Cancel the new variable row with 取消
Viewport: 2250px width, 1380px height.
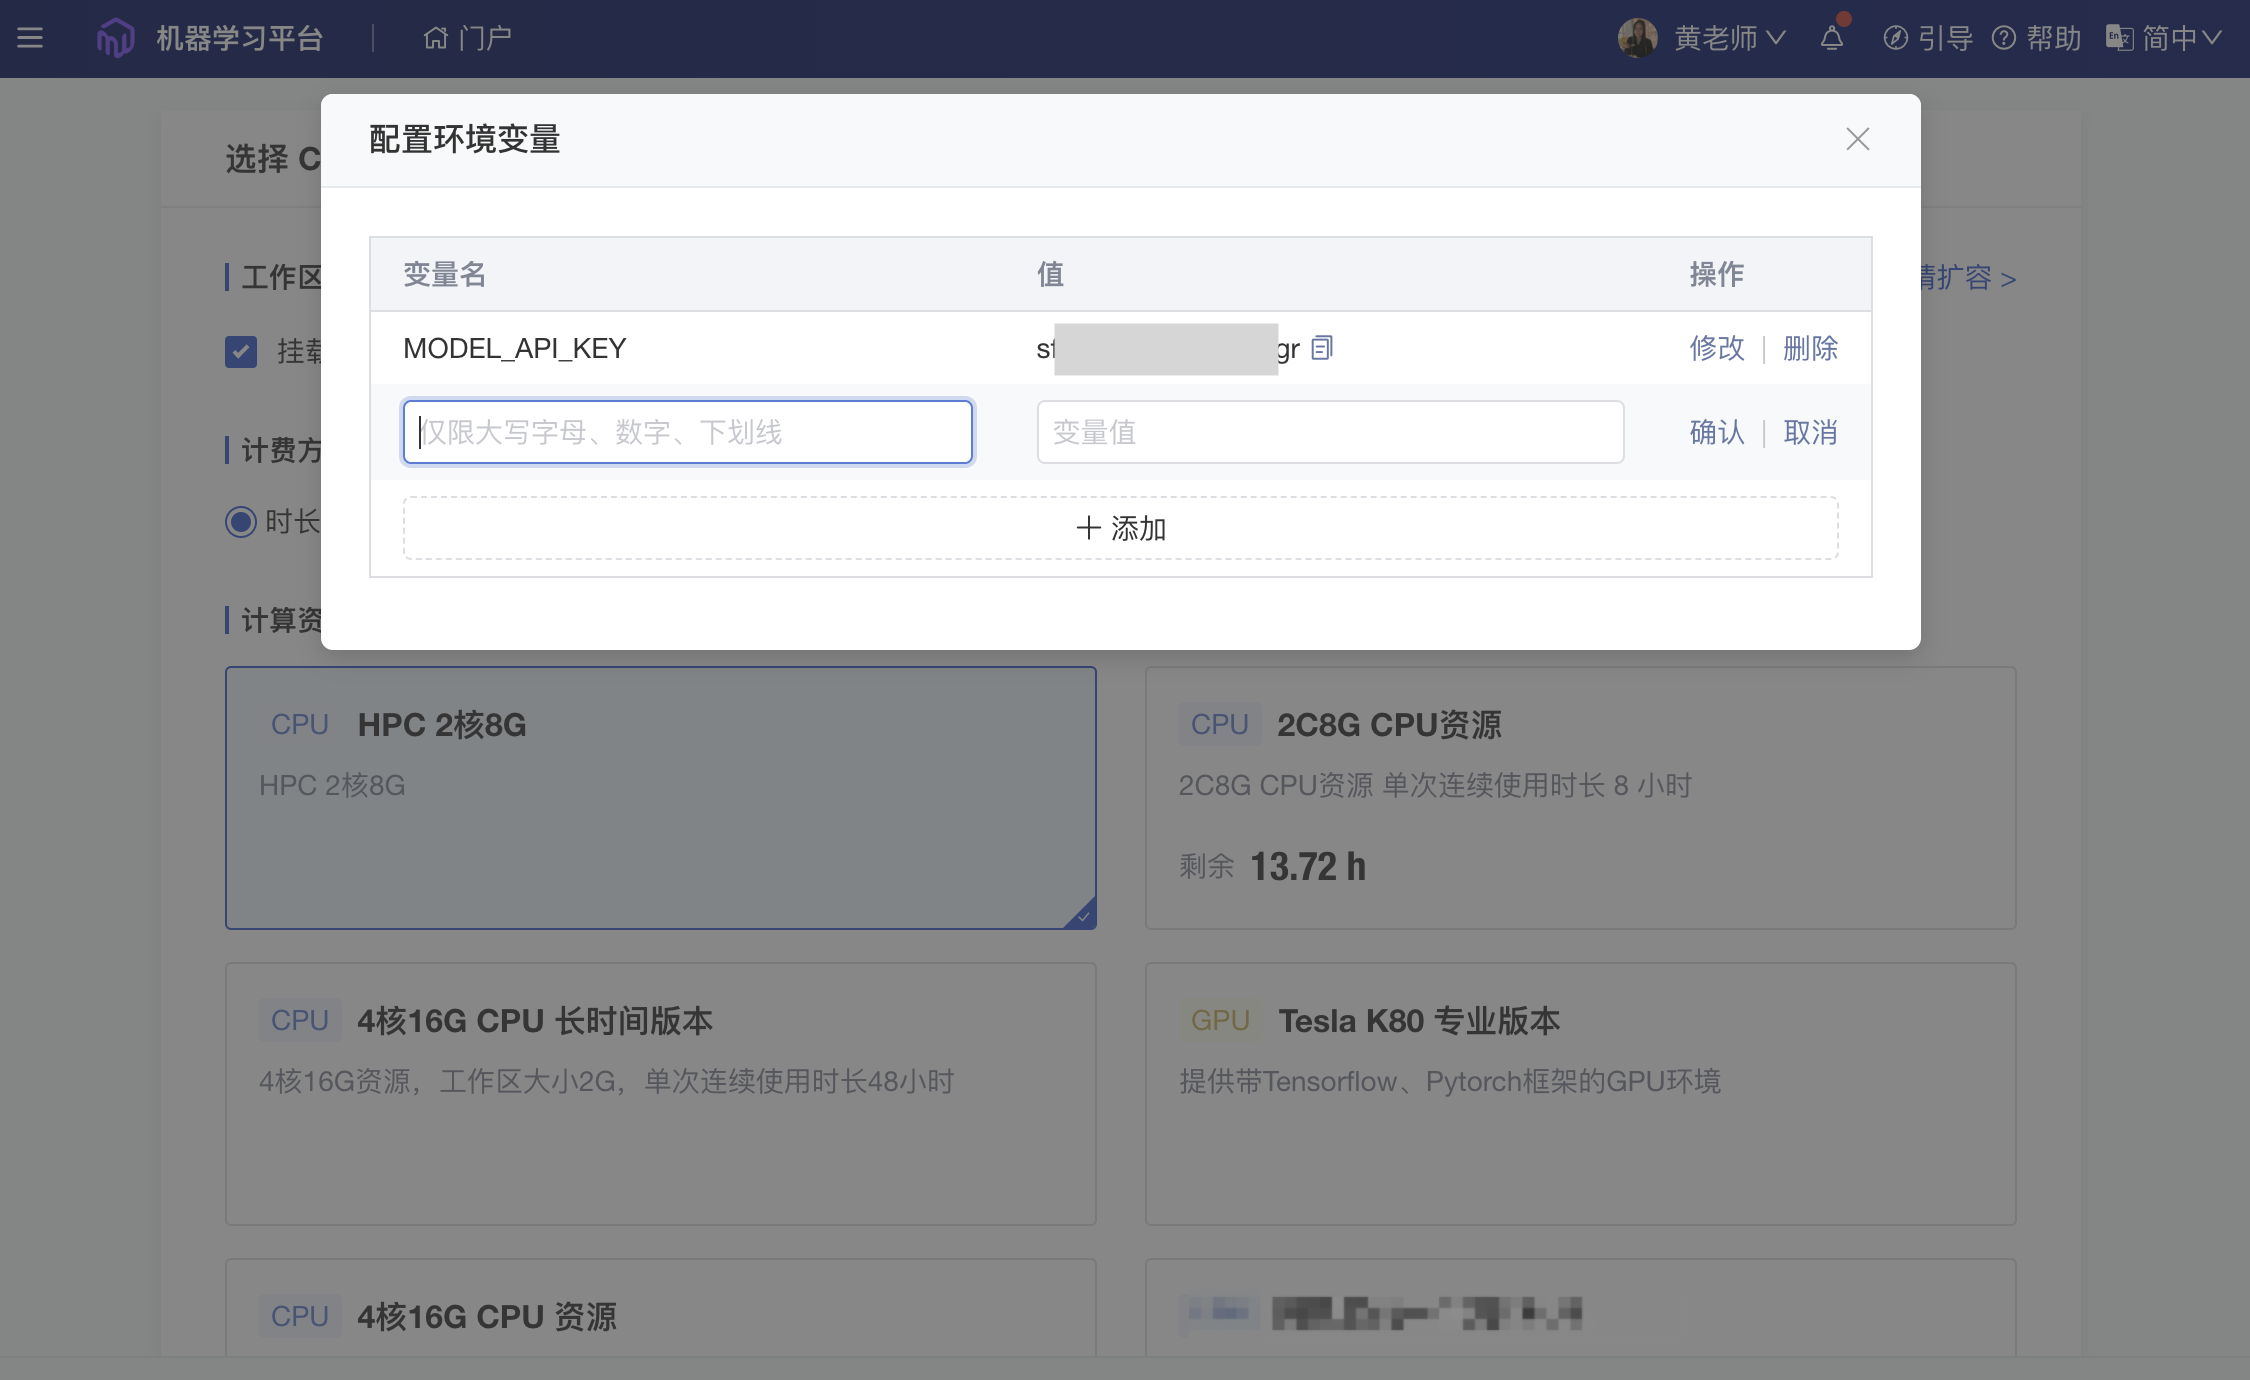(1810, 432)
